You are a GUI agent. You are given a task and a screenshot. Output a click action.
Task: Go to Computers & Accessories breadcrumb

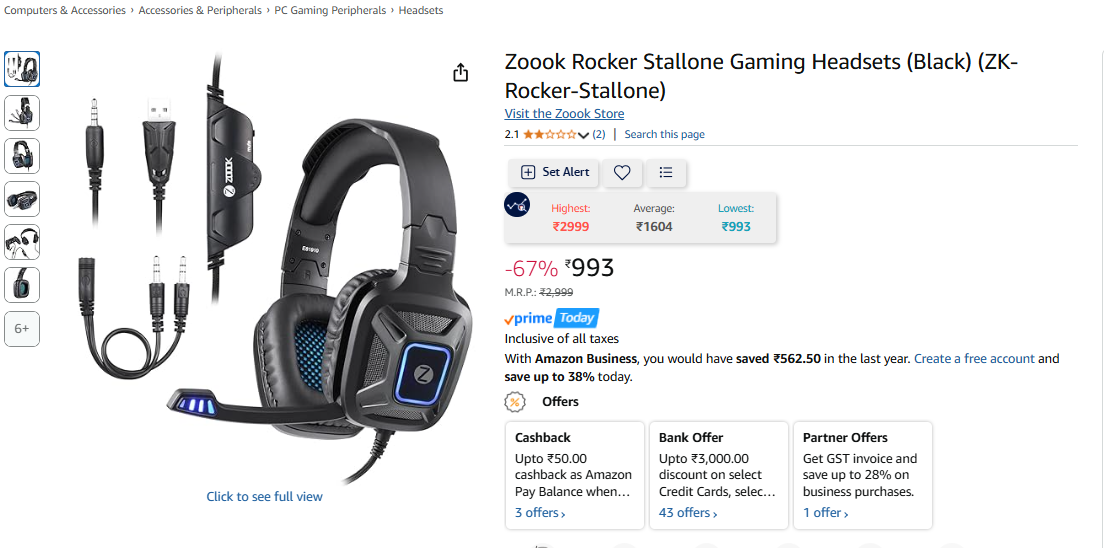(x=65, y=11)
